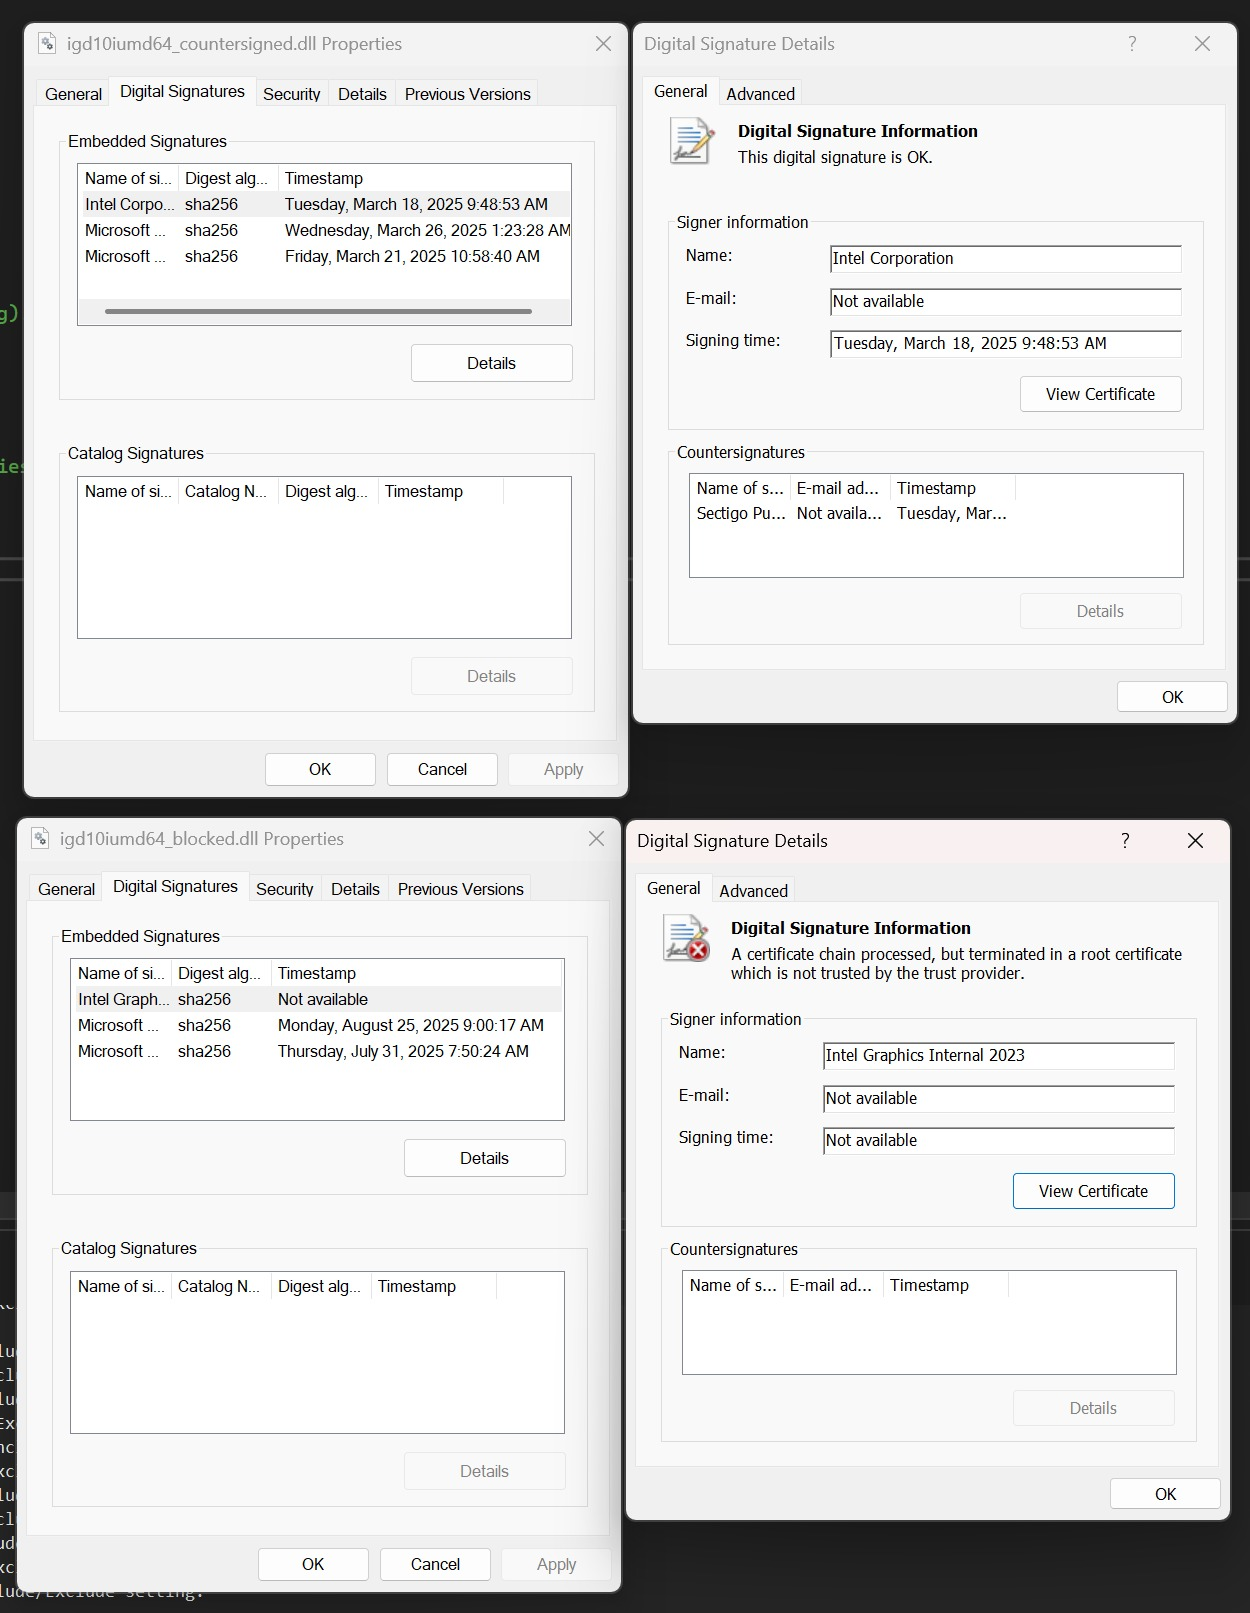Click the file icon in blocked.dll Properties title
Viewport: 1250px width, 1613px height.
tap(40, 838)
